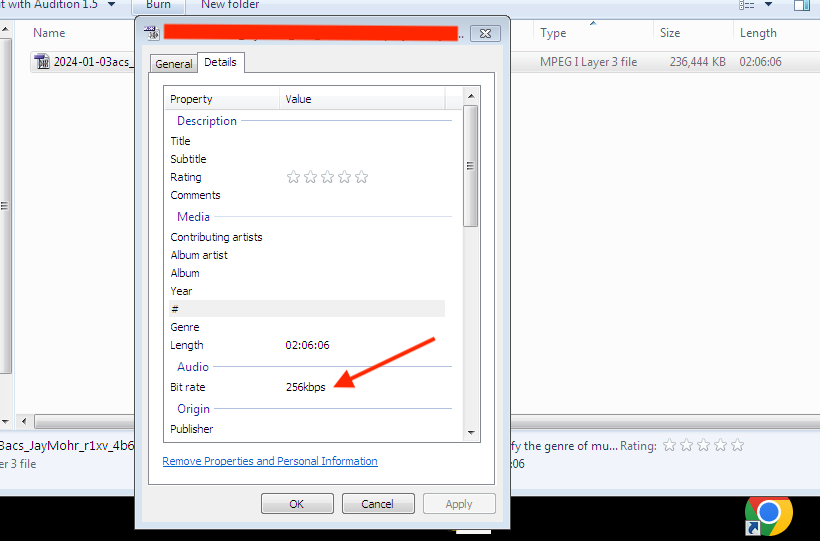Viewport: 820px width, 541px height.
Task: Click the Length value 02:06:06 in dialog
Action: point(308,345)
